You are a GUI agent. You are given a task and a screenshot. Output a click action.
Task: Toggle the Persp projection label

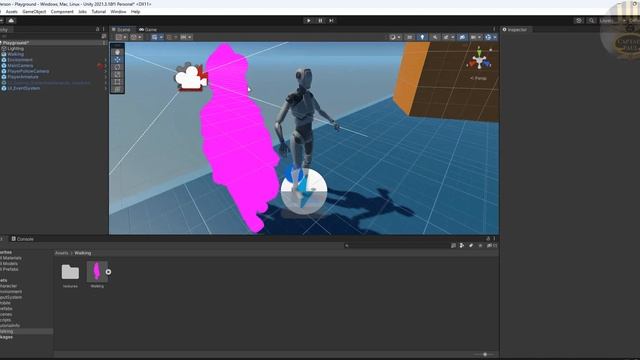(478, 78)
